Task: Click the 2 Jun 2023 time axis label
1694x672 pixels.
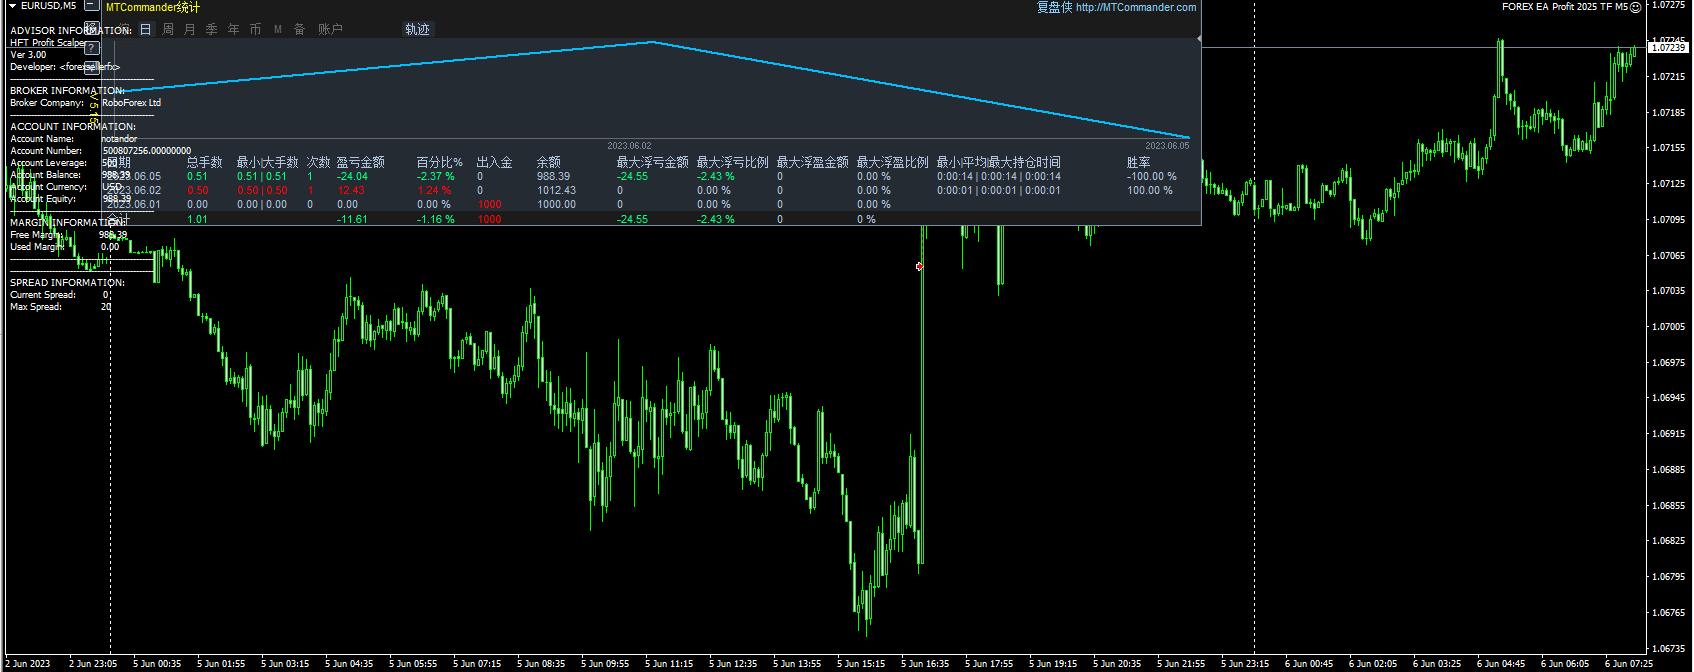Action: pyautogui.click(x=28, y=664)
